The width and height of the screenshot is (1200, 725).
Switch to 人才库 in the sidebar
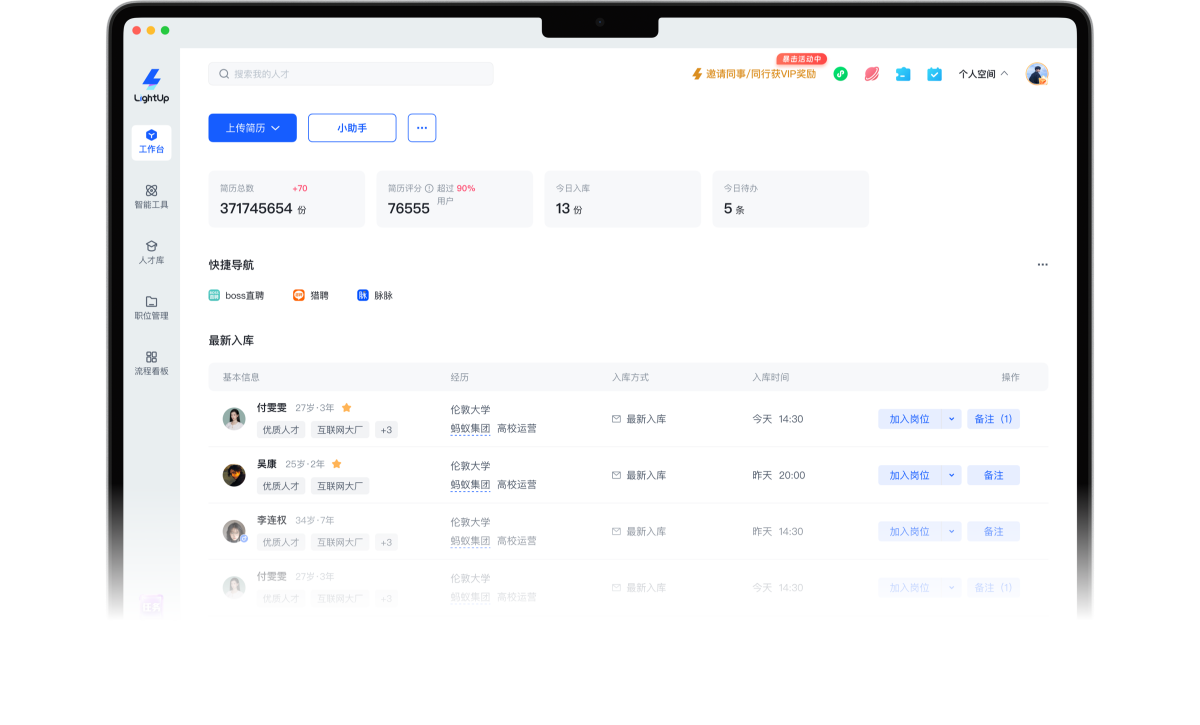(151, 252)
